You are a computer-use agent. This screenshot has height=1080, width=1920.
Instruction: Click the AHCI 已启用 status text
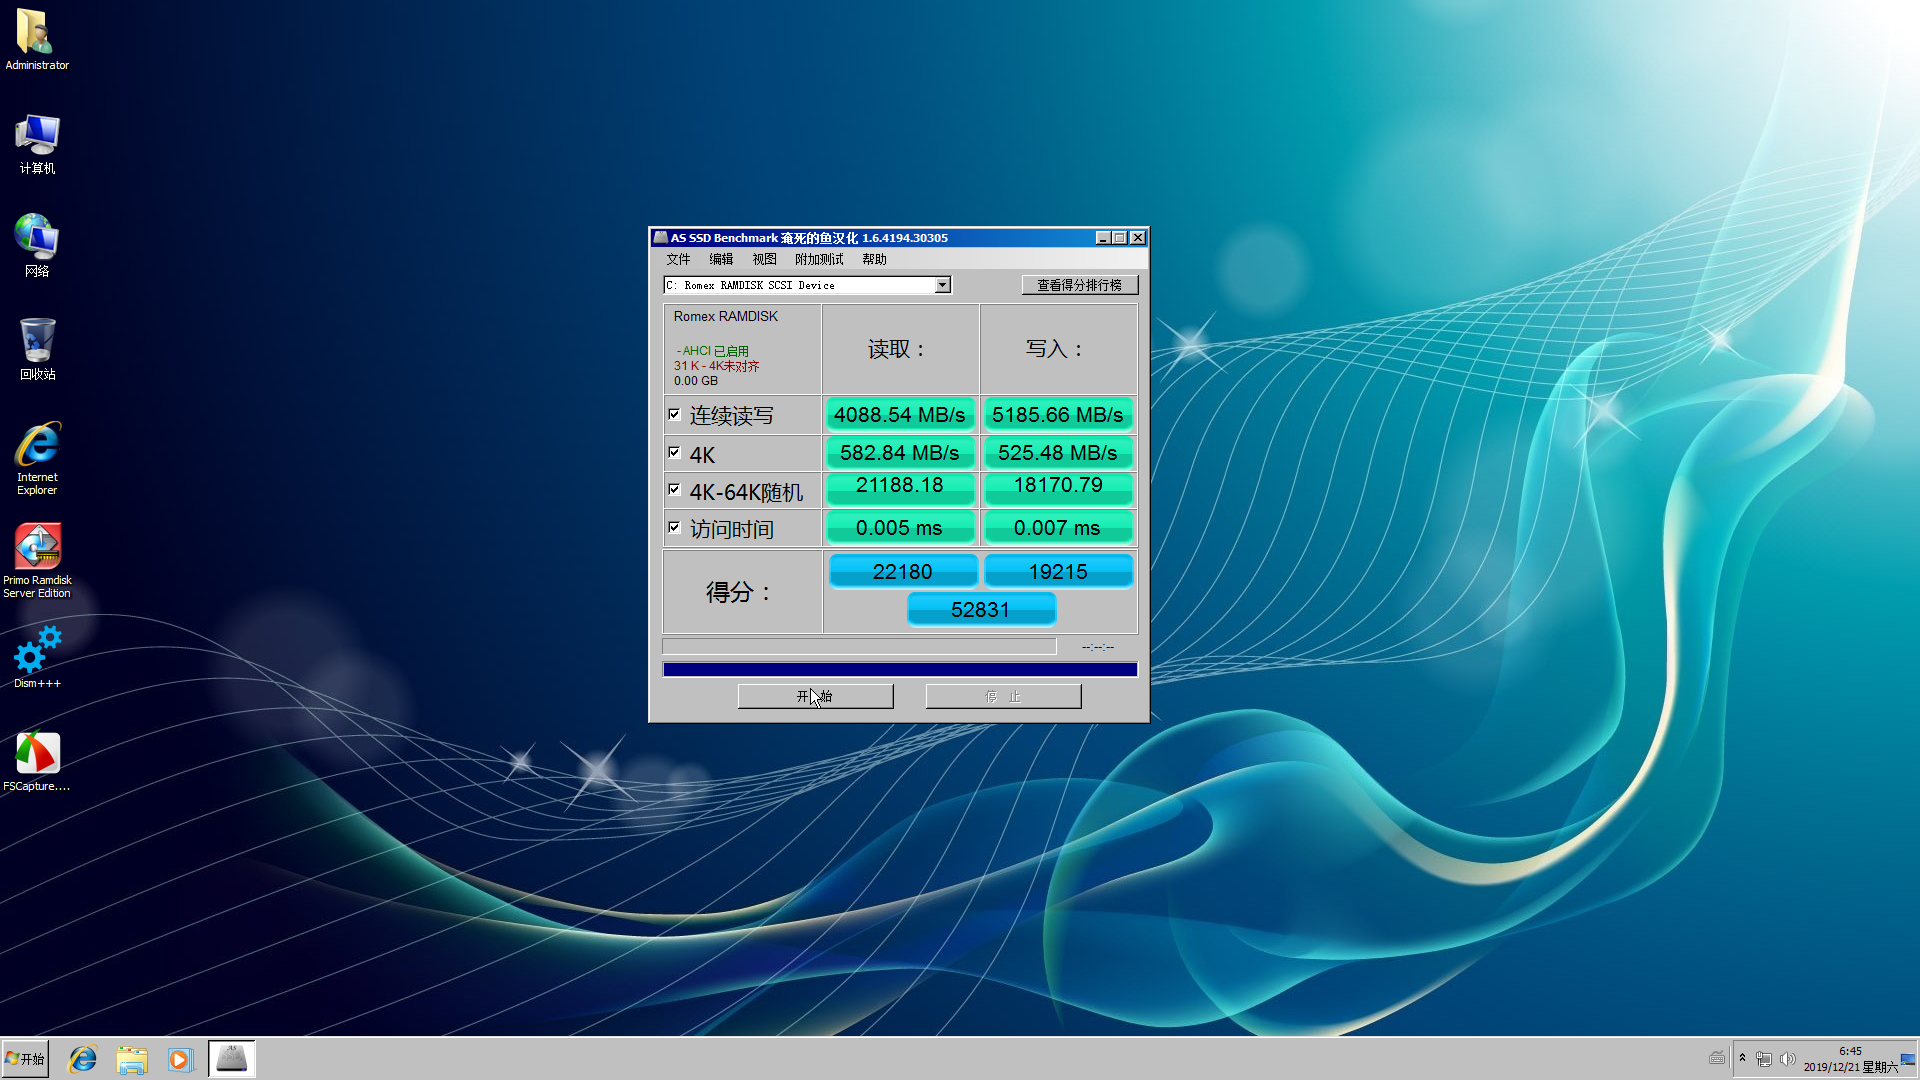pyautogui.click(x=712, y=351)
